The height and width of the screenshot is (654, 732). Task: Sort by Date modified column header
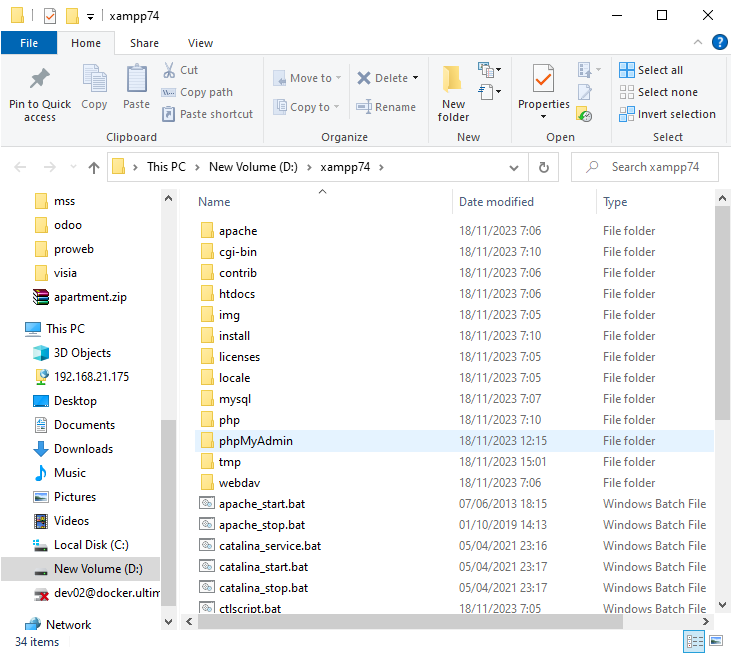496,202
